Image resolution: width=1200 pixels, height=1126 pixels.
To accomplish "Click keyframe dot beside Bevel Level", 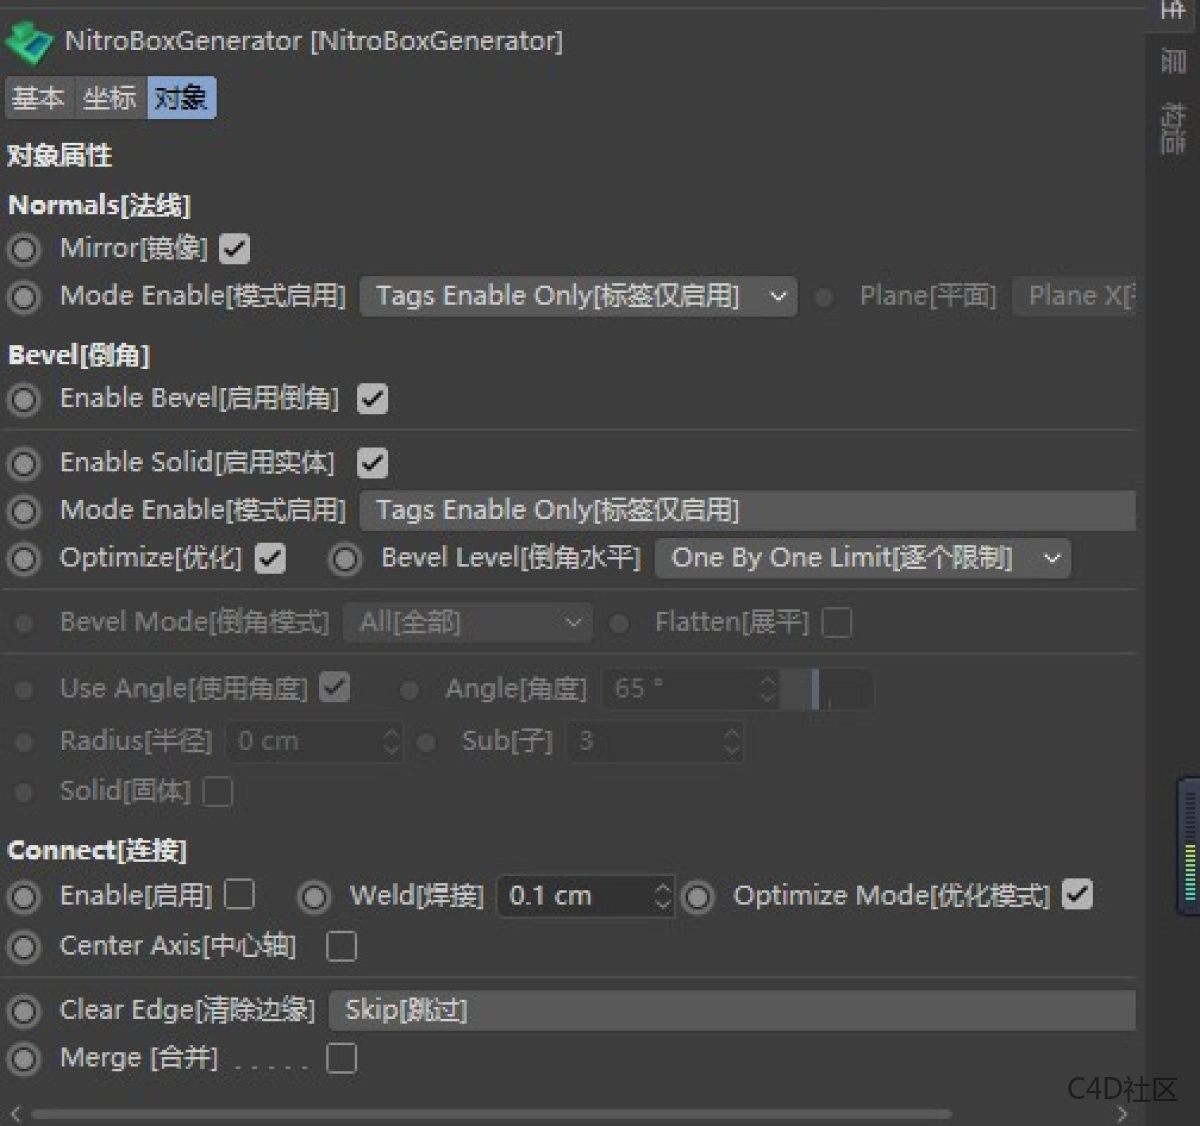I will pos(345,559).
